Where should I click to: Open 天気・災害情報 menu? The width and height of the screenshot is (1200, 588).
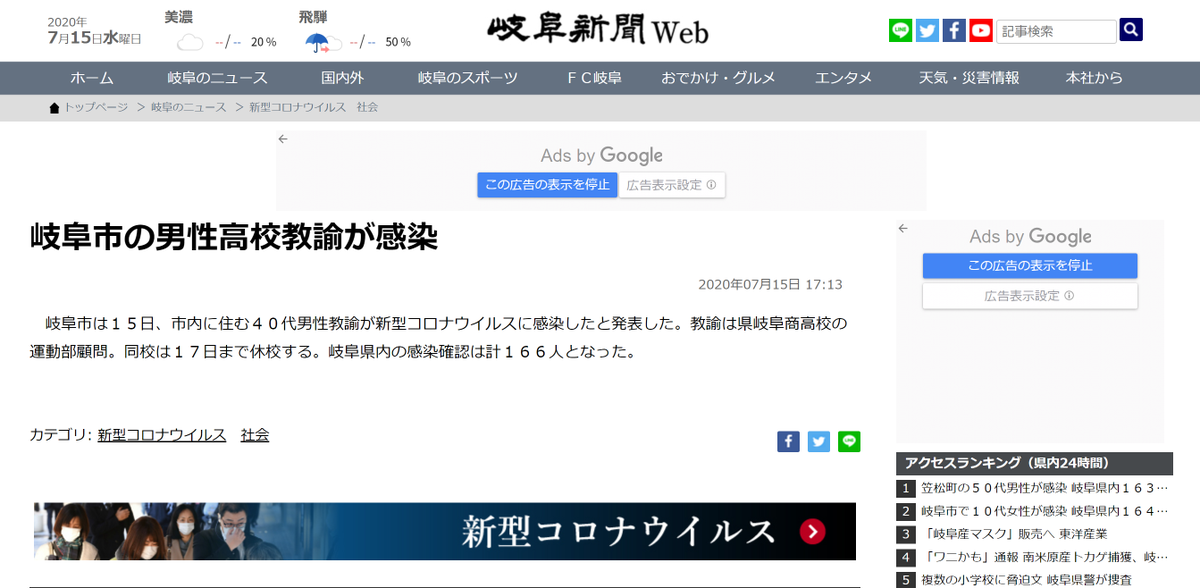click(x=969, y=78)
